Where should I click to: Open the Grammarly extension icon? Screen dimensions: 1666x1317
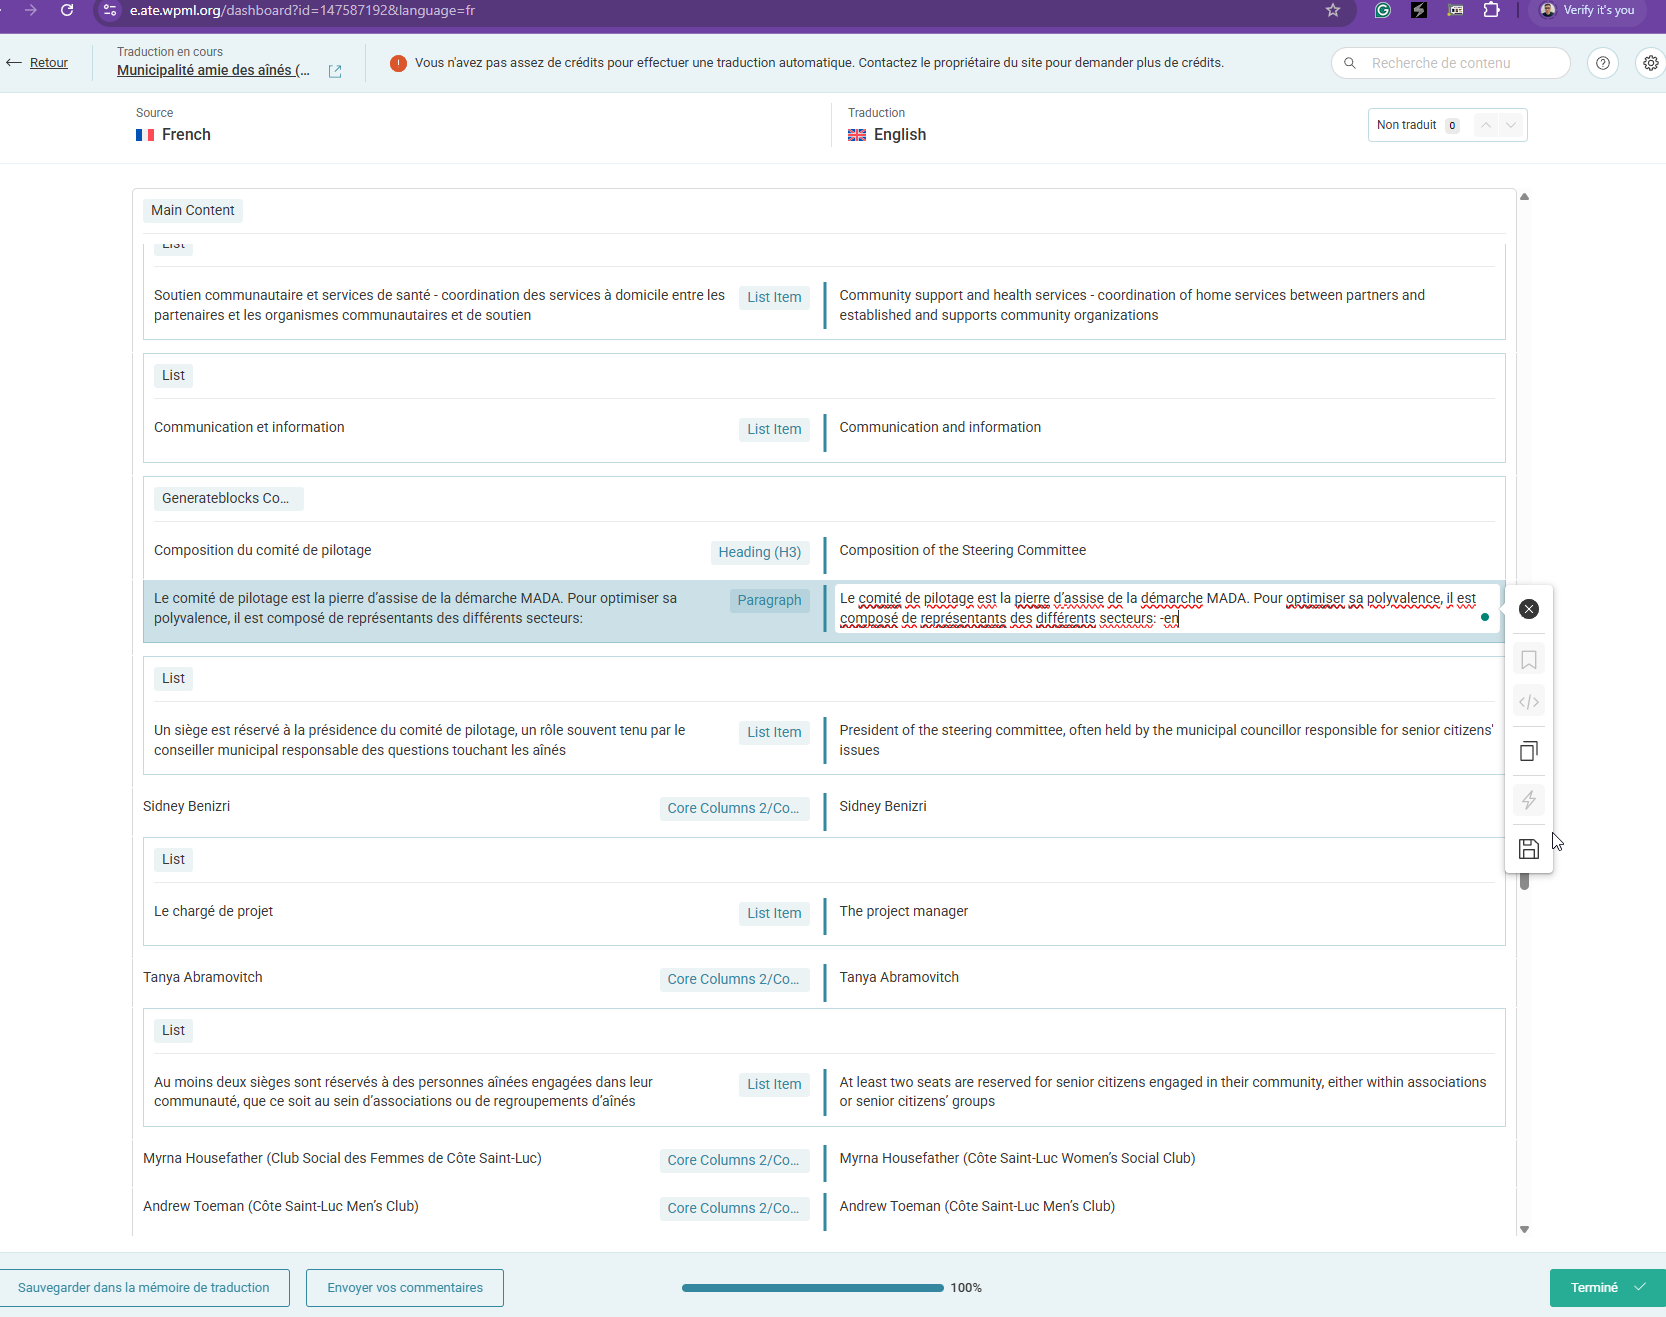(1383, 10)
